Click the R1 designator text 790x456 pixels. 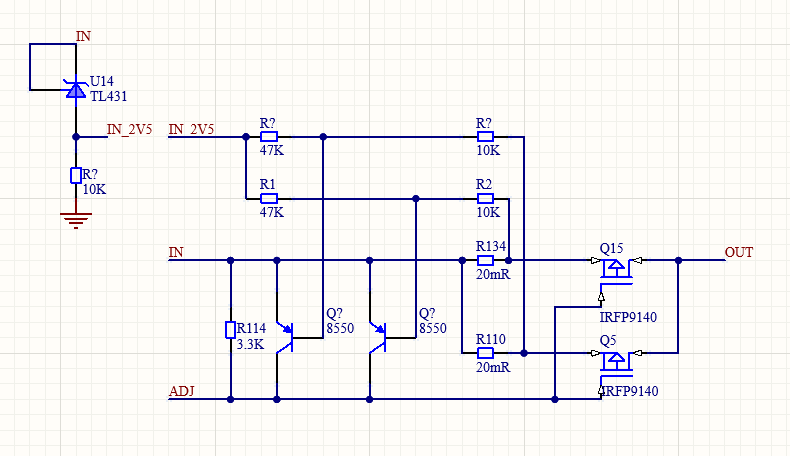267,184
